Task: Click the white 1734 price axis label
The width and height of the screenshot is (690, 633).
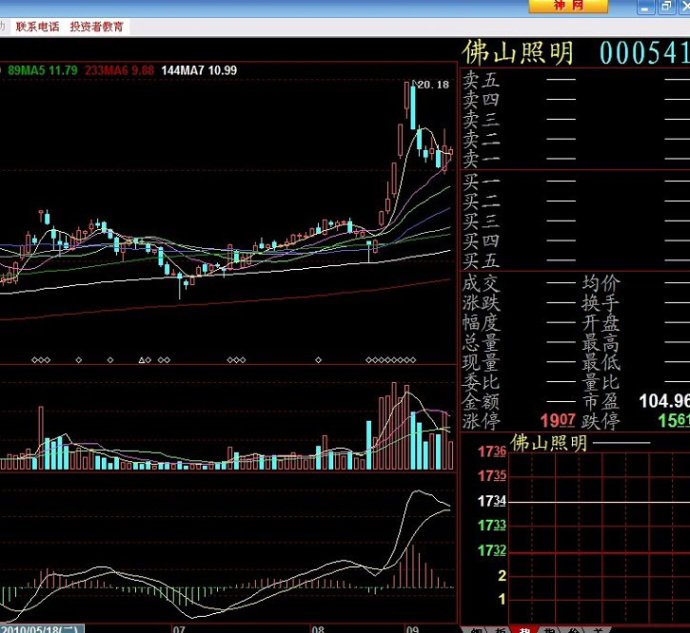Action: [x=492, y=501]
